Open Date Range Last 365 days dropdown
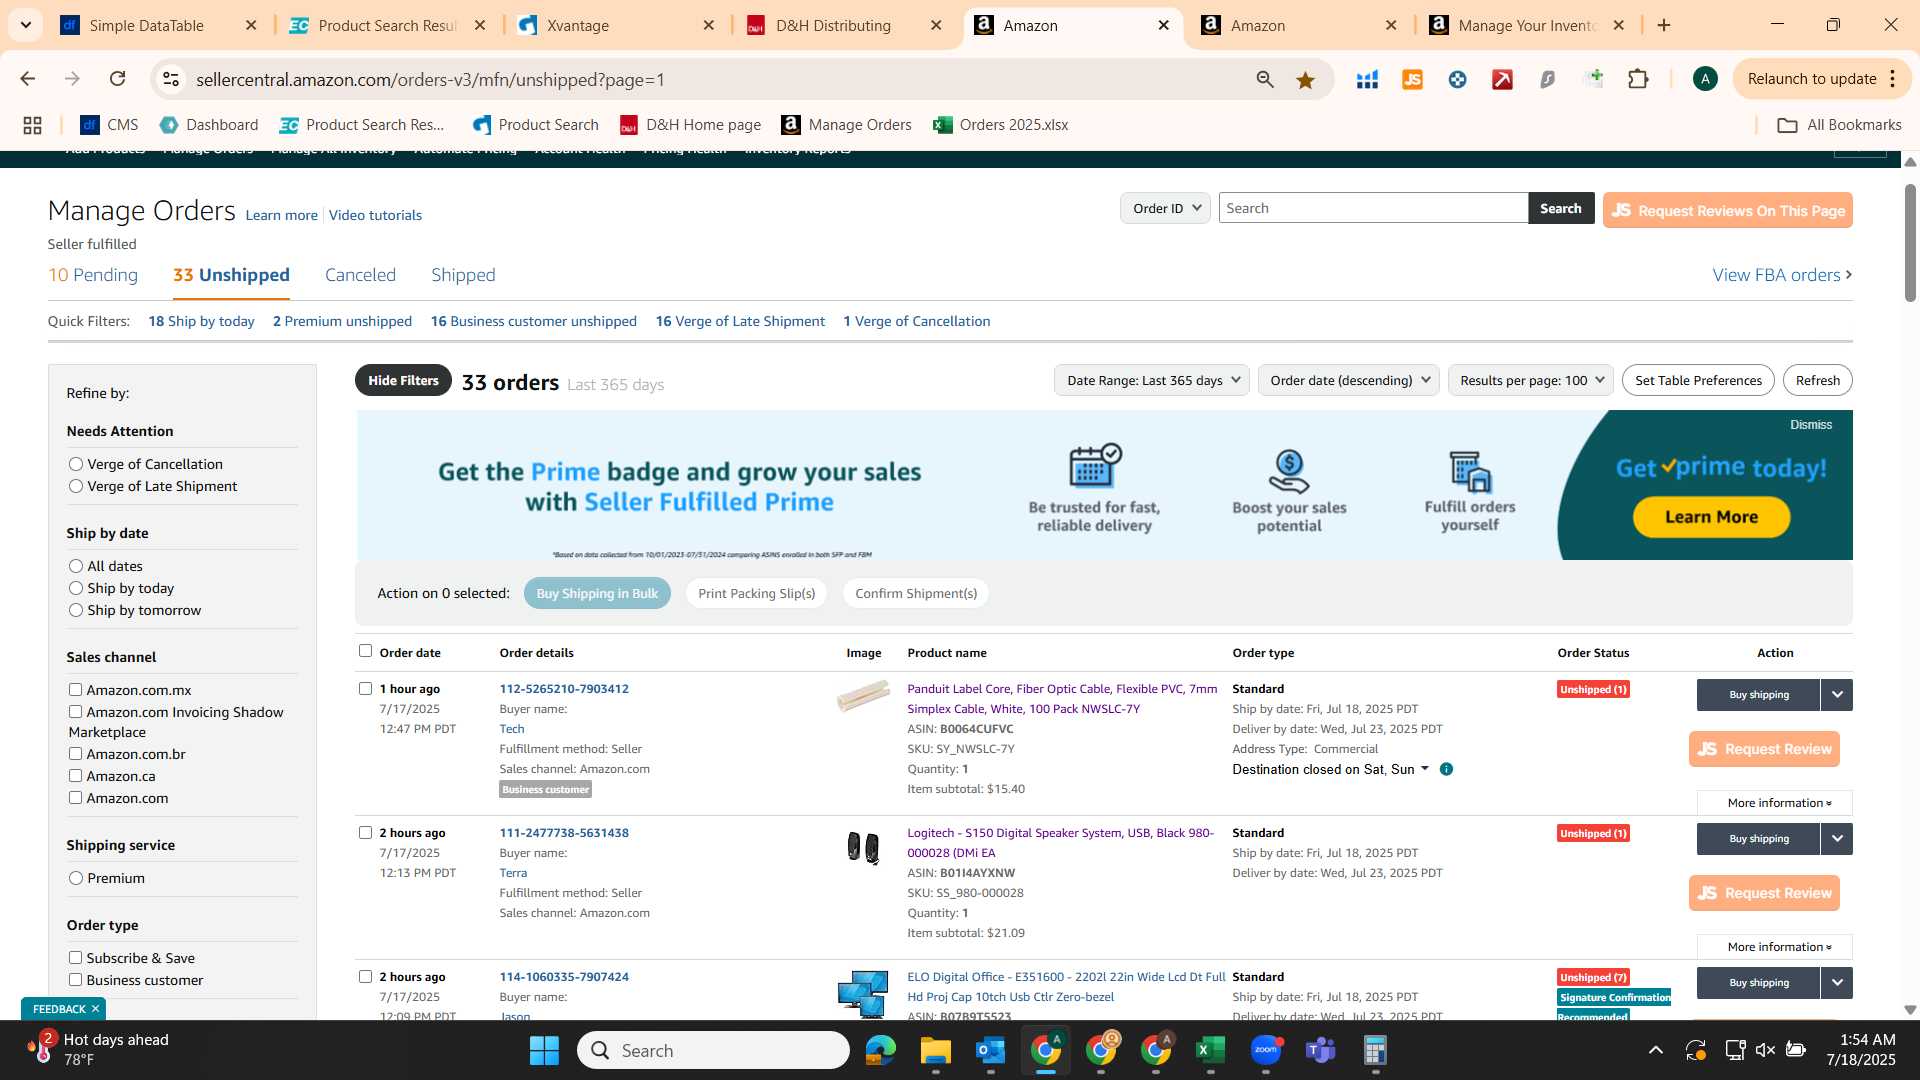This screenshot has height=1080, width=1920. point(1152,380)
